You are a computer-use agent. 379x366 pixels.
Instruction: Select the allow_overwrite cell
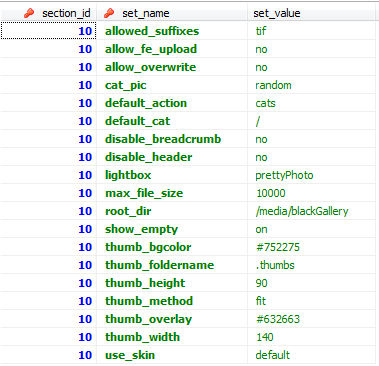[172, 67]
